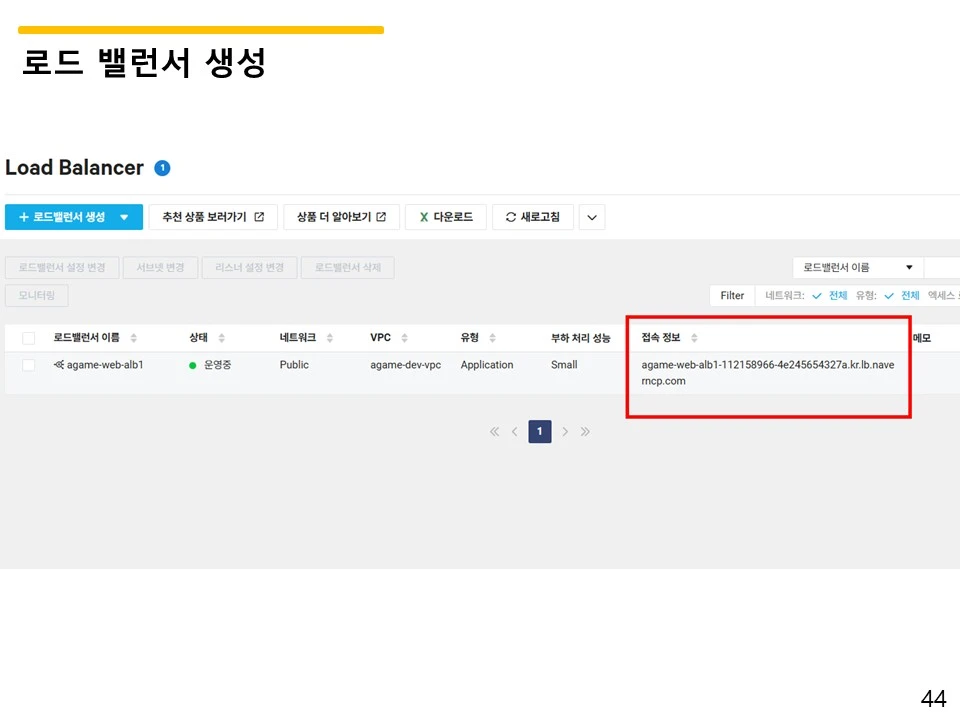Expand the chevron next to 새로고침
The width and height of the screenshot is (960, 720).
[x=591, y=217]
